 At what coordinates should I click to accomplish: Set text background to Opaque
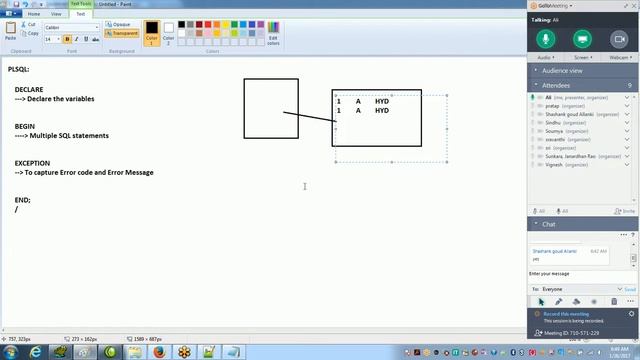[118, 24]
